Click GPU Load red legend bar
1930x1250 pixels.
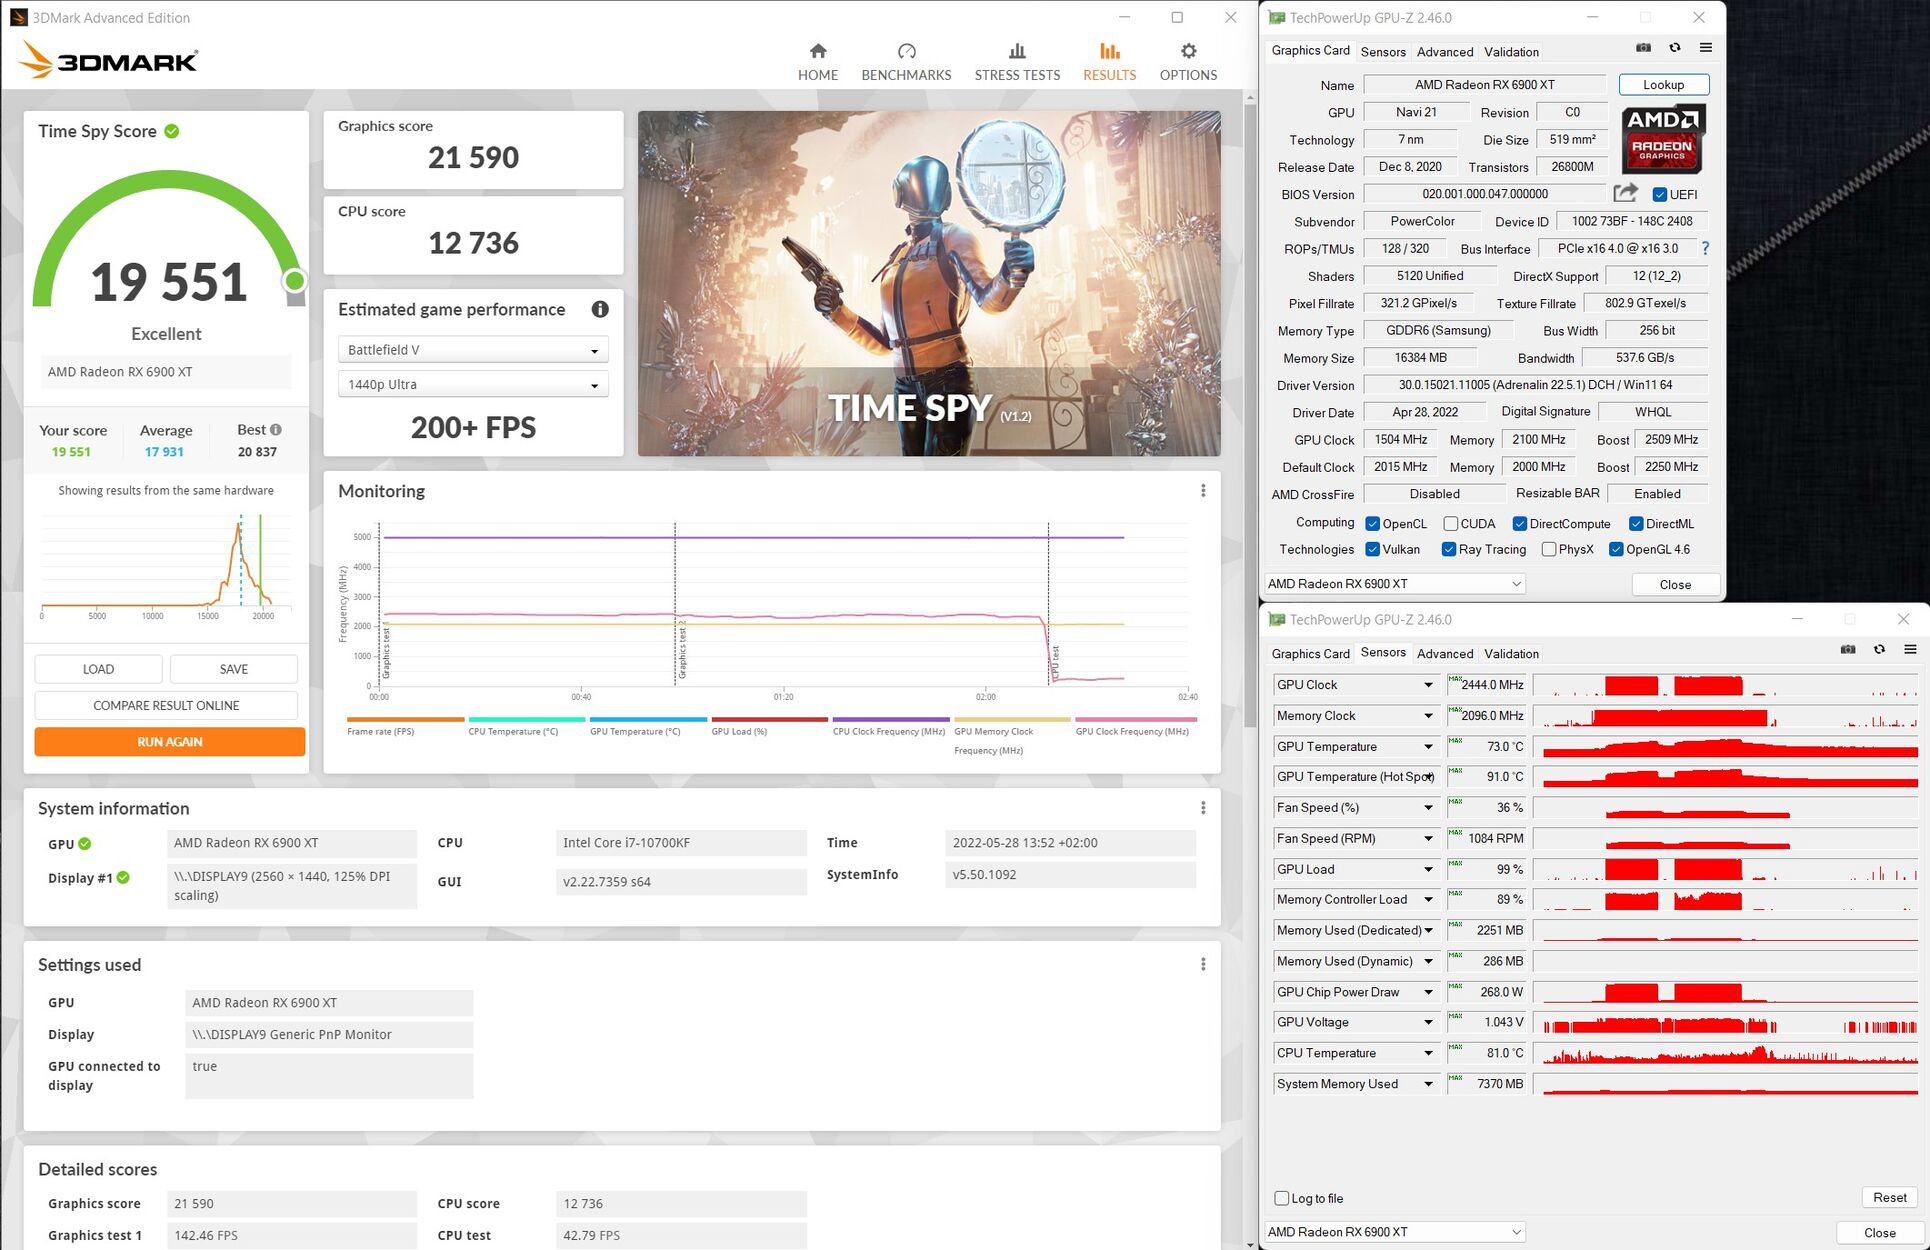[x=769, y=719]
